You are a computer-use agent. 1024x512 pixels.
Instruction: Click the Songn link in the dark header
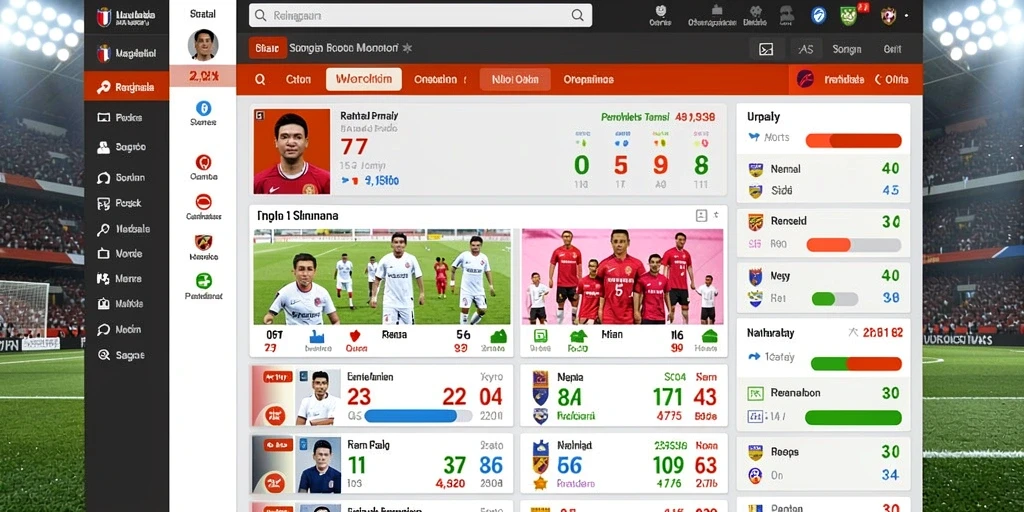point(846,49)
